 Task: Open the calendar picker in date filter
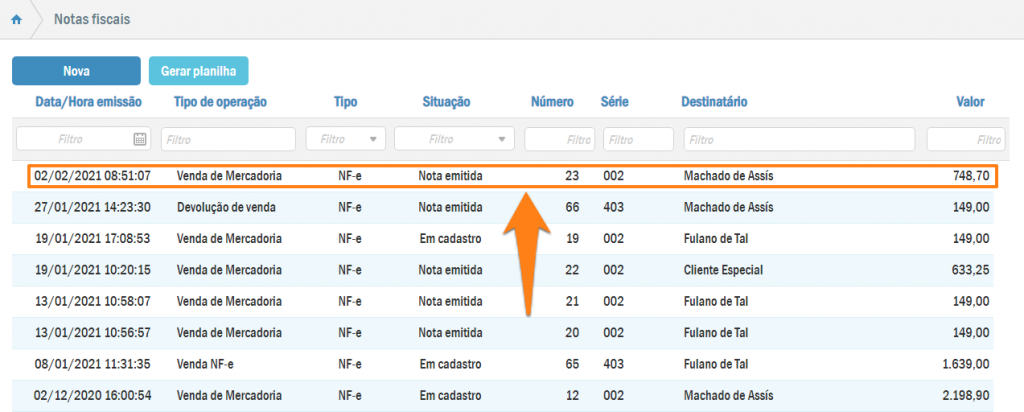coord(140,139)
